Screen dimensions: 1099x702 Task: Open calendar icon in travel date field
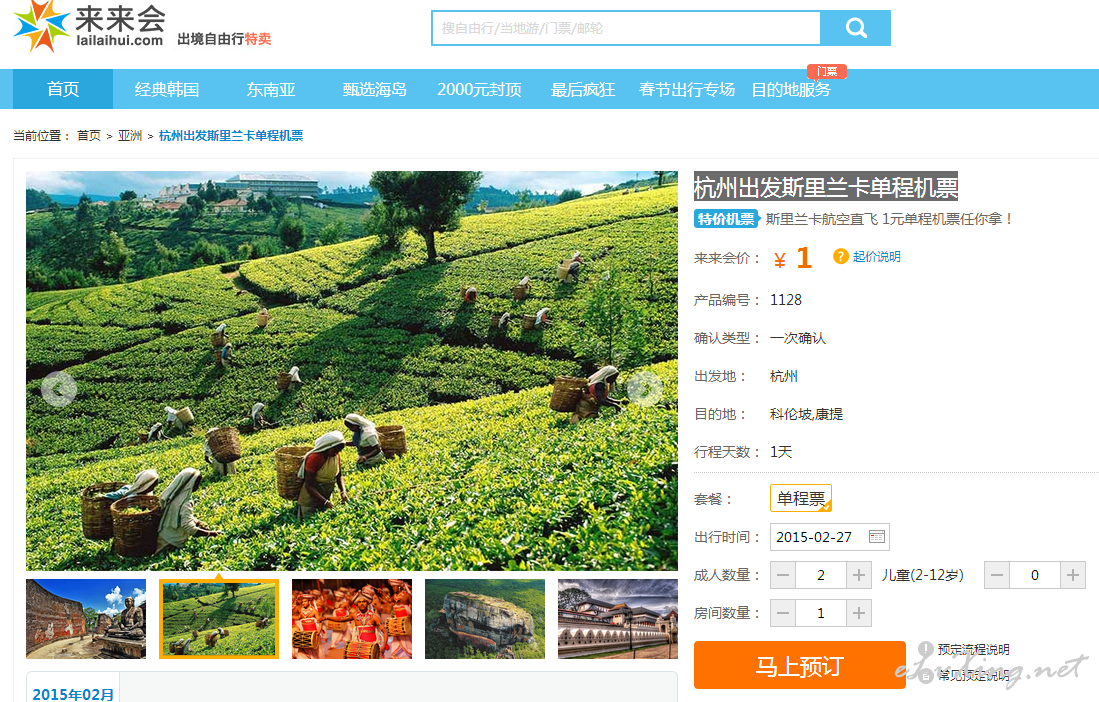click(876, 537)
